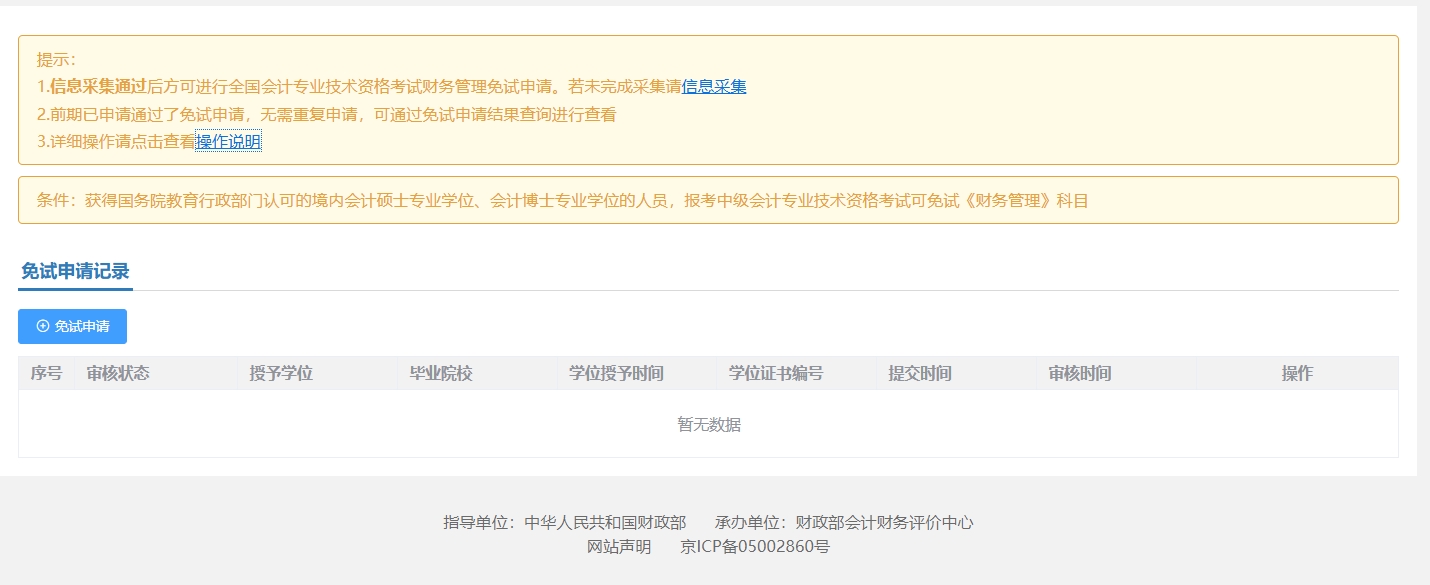
Task: Click the 操作 column header
Action: point(1297,373)
